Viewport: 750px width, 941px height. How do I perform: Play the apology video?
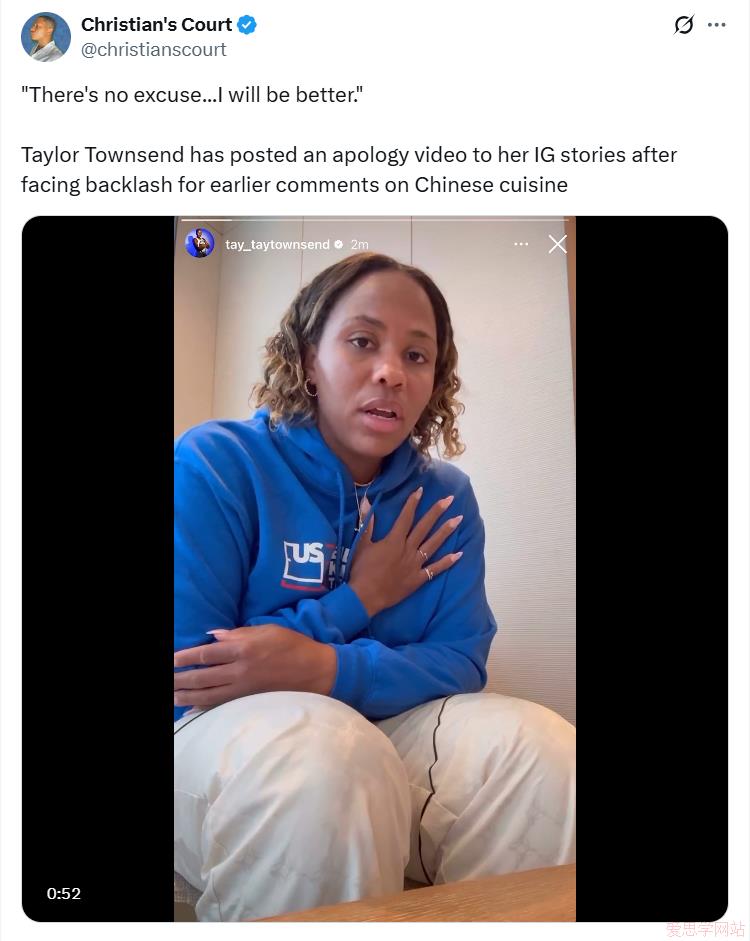[x=374, y=568]
